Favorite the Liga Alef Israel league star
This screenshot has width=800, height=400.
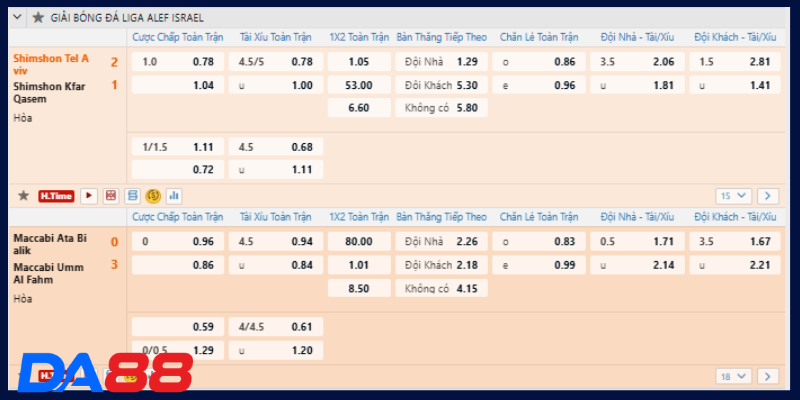coord(38,18)
